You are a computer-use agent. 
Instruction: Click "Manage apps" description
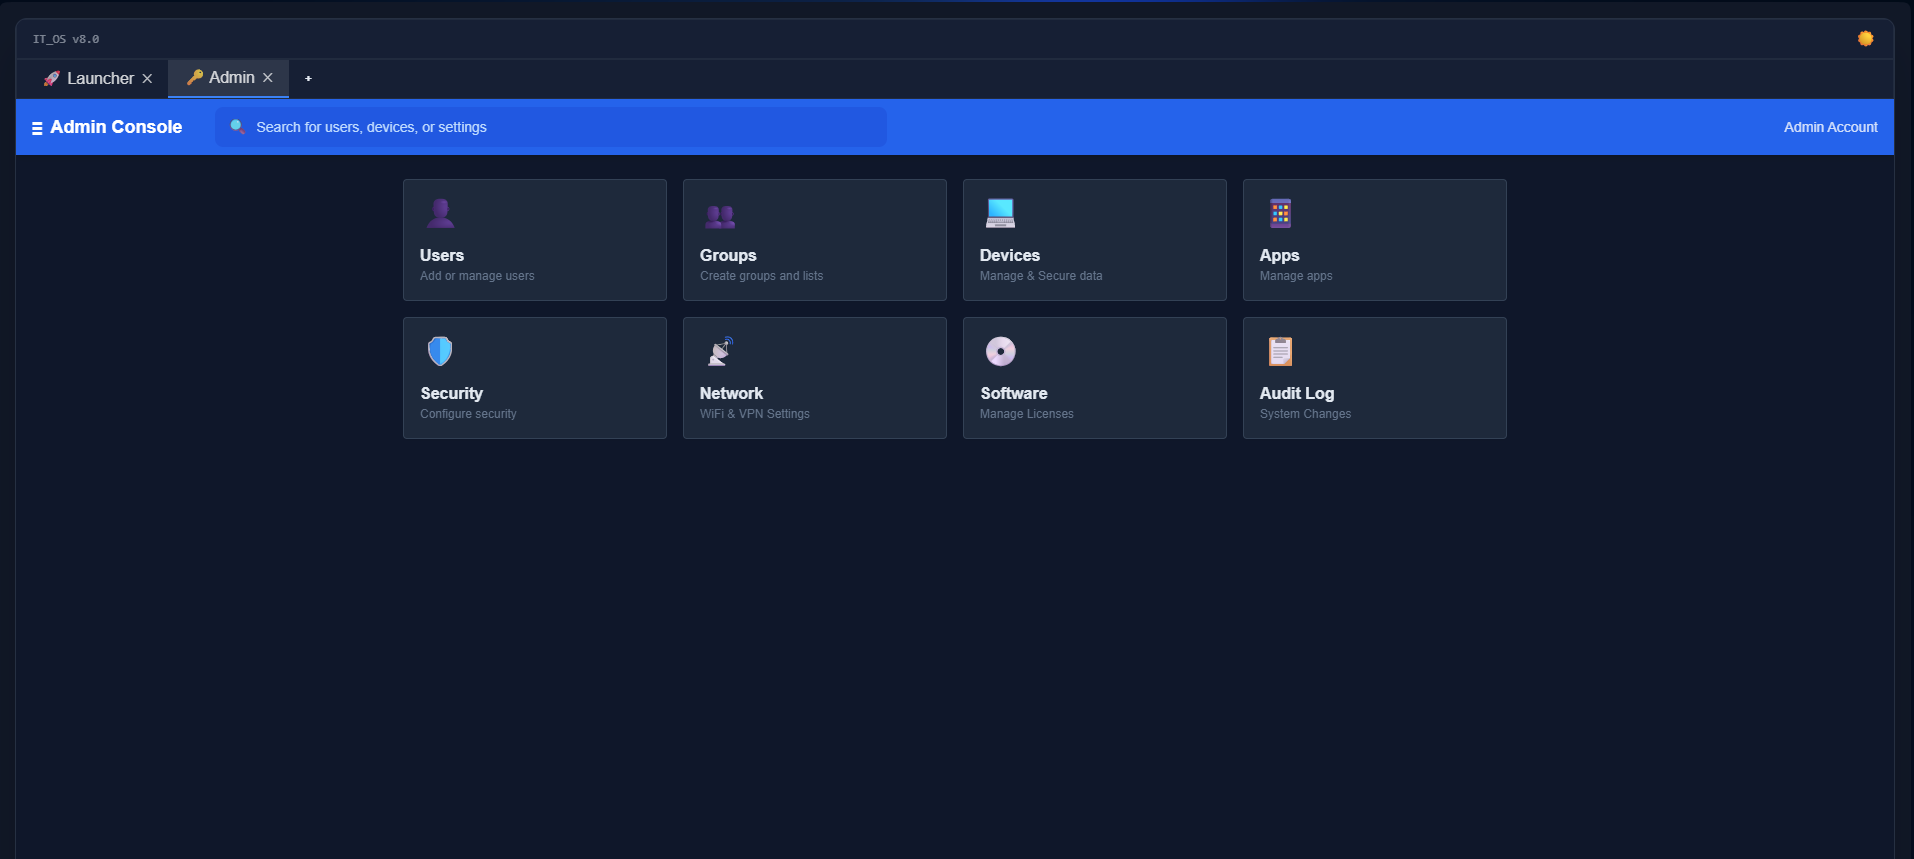(1296, 276)
